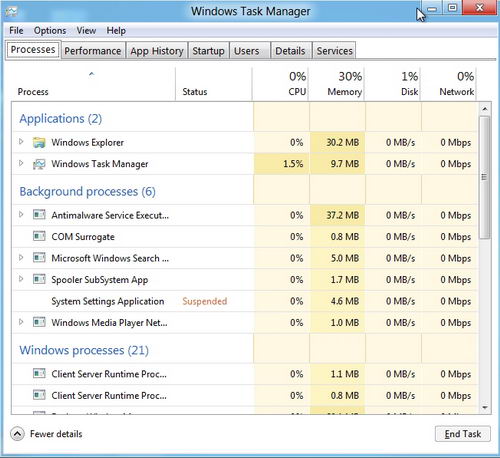Click the End Task button
Image resolution: width=500 pixels, height=458 pixels.
point(463,434)
